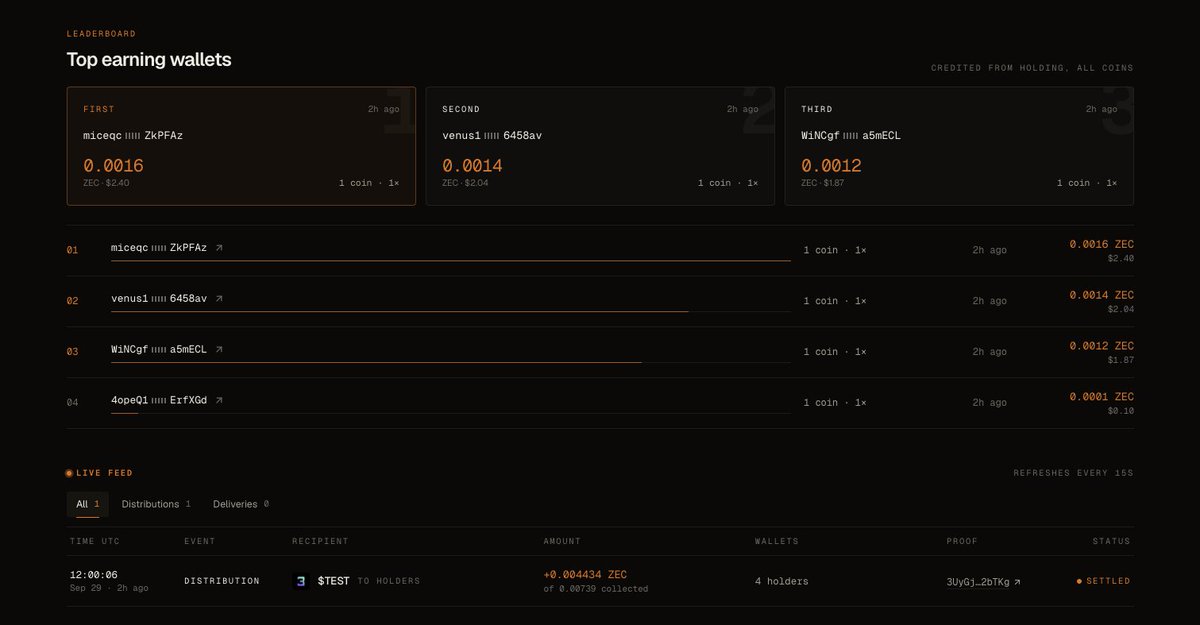This screenshot has height=625, width=1200.
Task: Click the $TEST token logo icon
Action: 300,581
